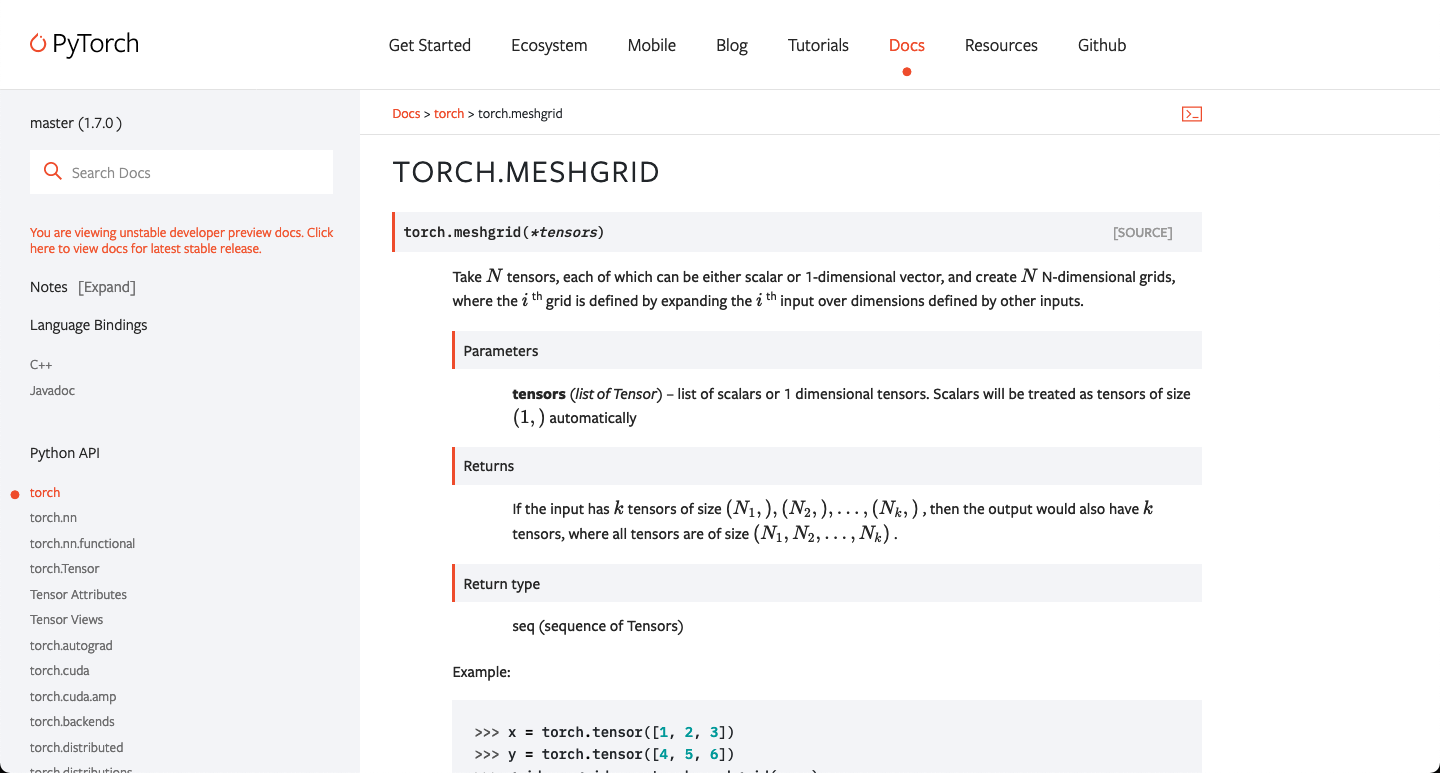The width and height of the screenshot is (1440, 773).
Task: Open torch.nn in the sidebar
Action: [x=53, y=517]
